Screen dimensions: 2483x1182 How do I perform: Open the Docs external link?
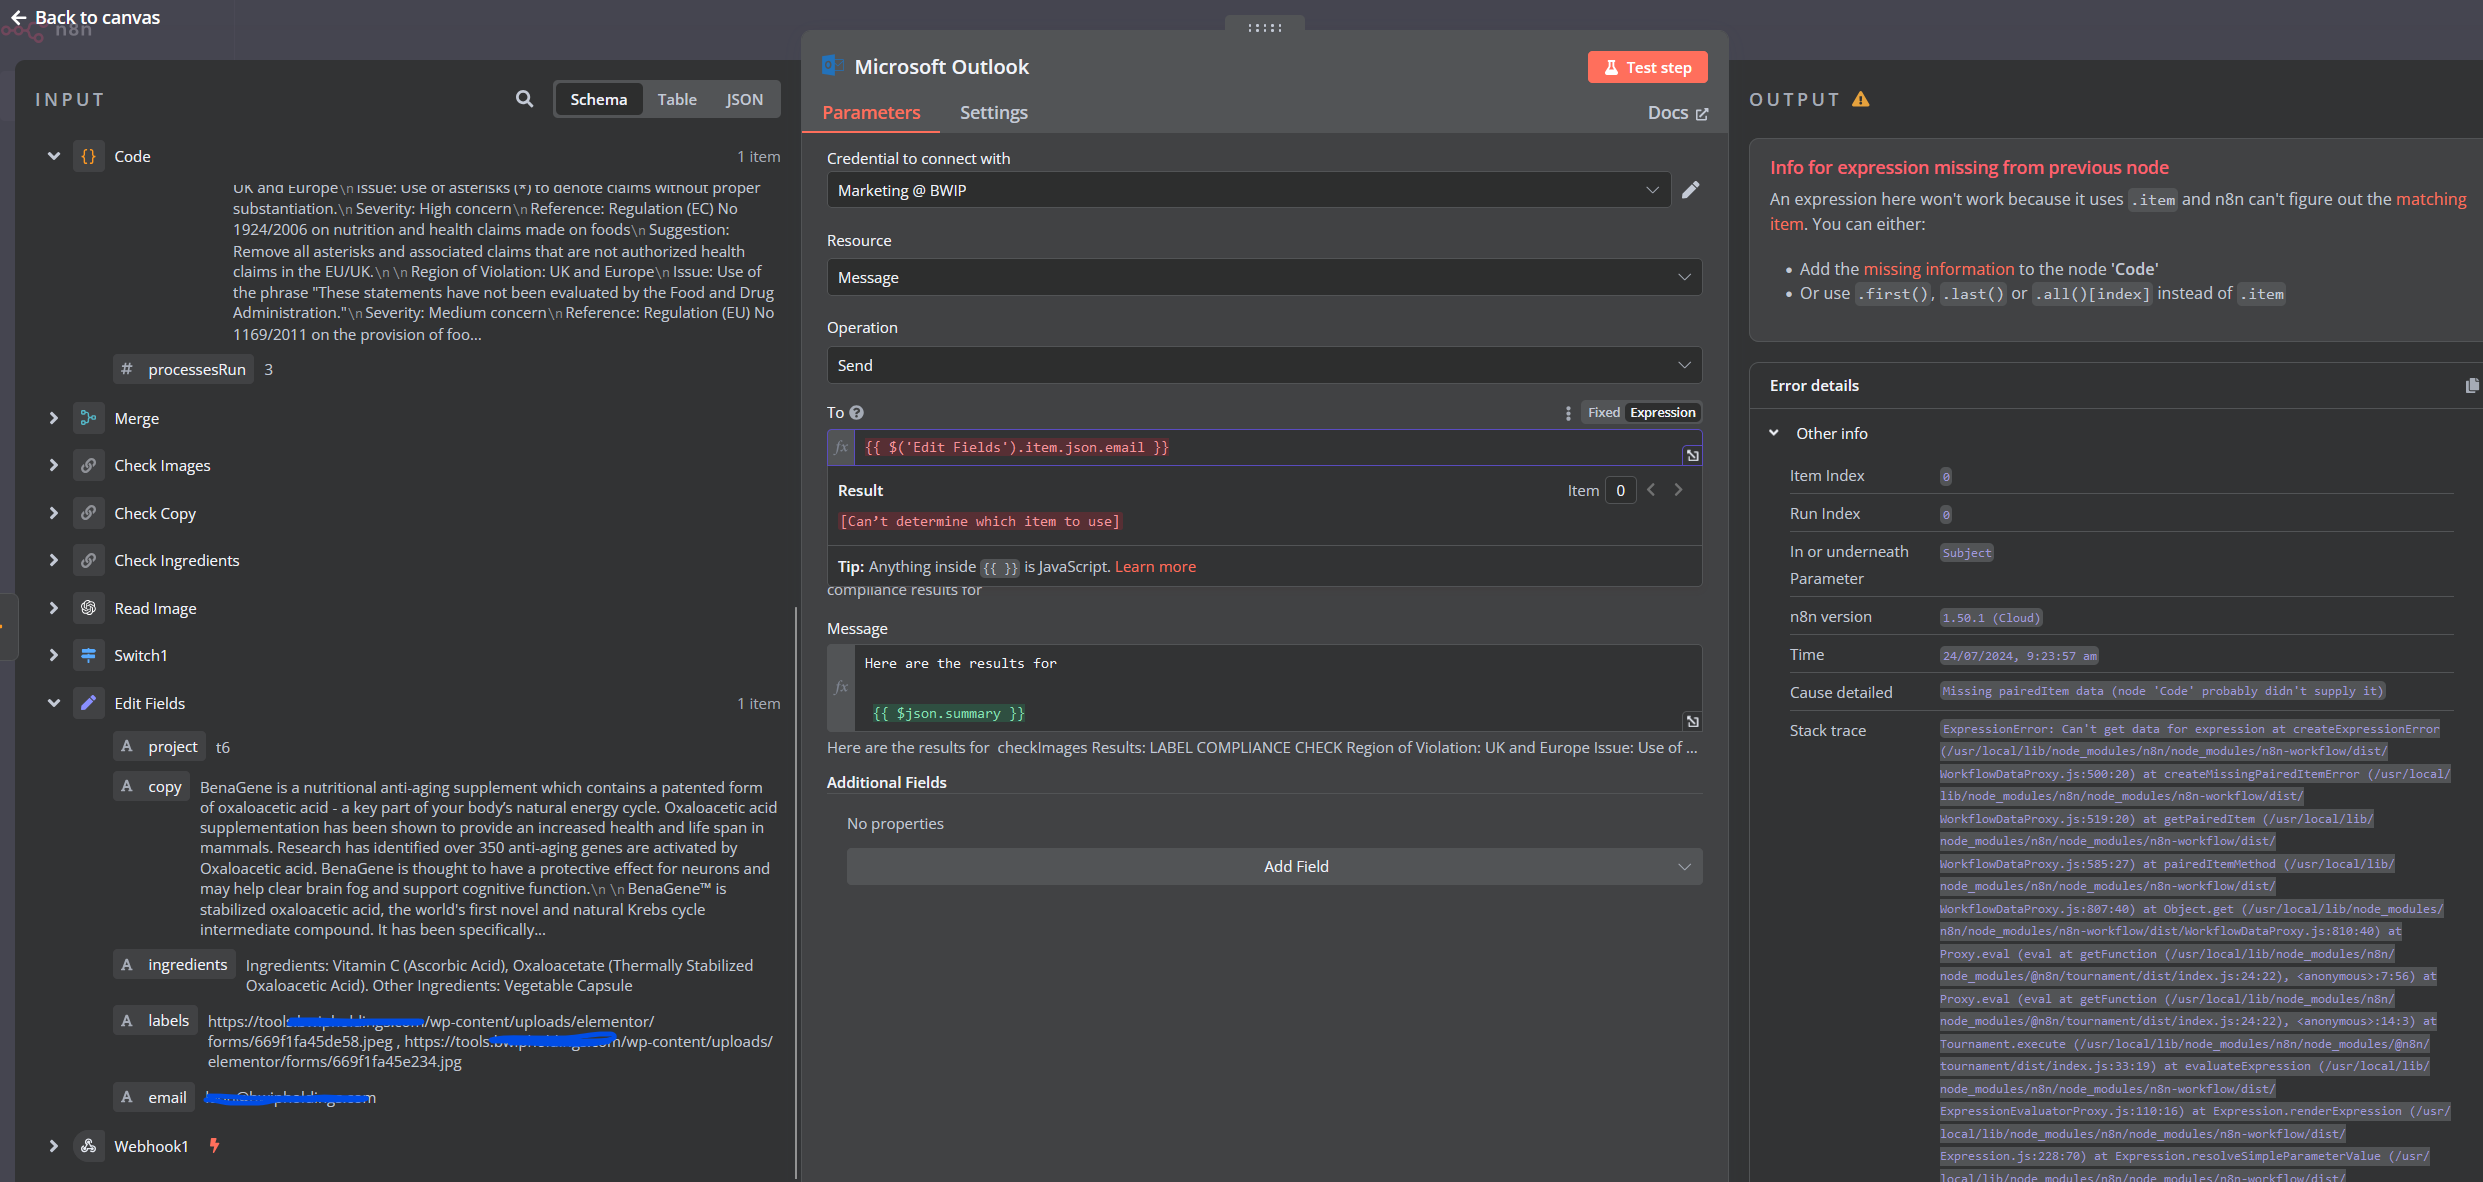pyautogui.click(x=1677, y=113)
